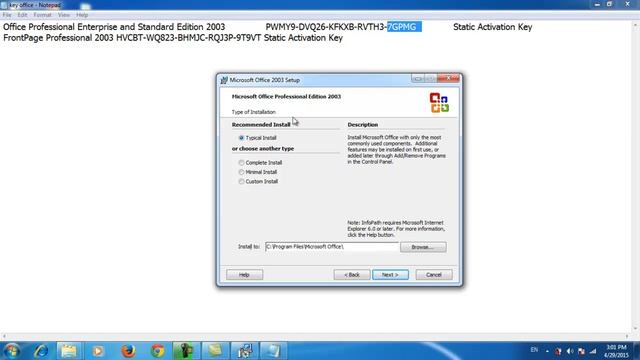Choose the Minimal Install option
The width and height of the screenshot is (640, 360).
click(241, 172)
